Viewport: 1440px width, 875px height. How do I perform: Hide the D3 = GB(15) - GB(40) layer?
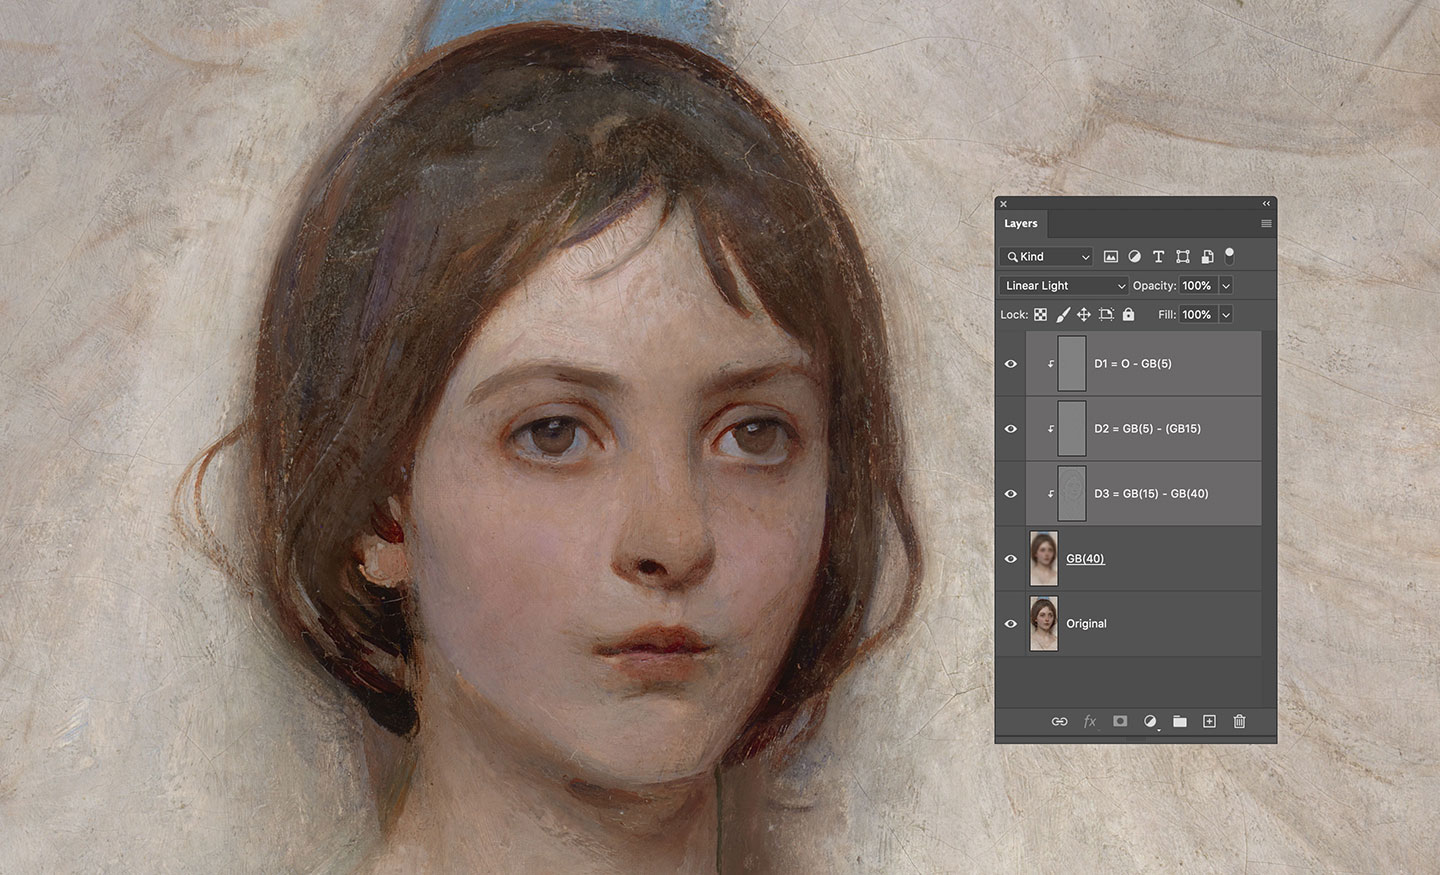point(1010,494)
